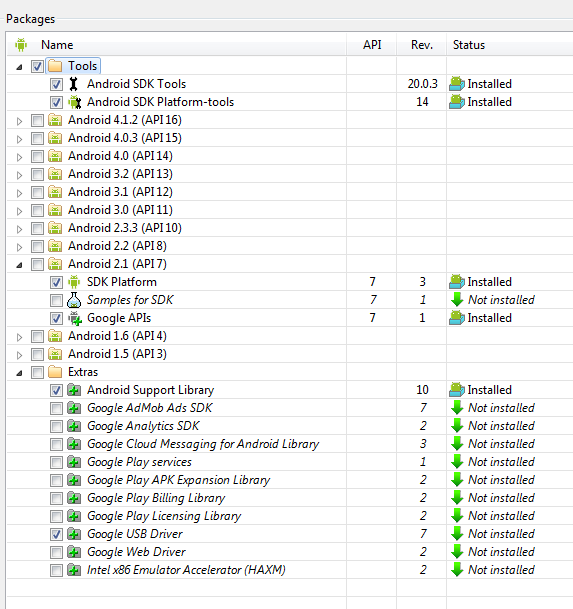Image resolution: width=573 pixels, height=609 pixels.
Task: Select Google Play Billing Library row
Action: pos(290,498)
